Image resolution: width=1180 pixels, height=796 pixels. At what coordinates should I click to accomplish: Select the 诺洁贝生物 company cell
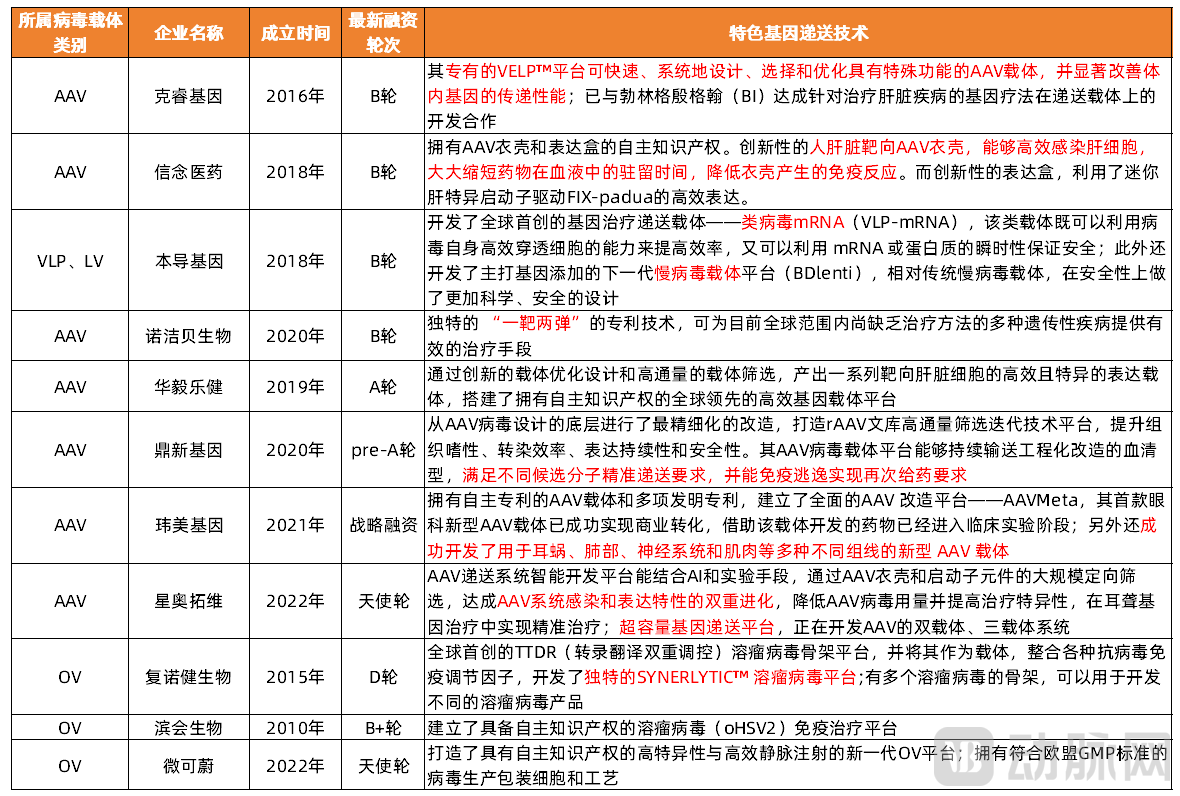pyautogui.click(x=189, y=336)
